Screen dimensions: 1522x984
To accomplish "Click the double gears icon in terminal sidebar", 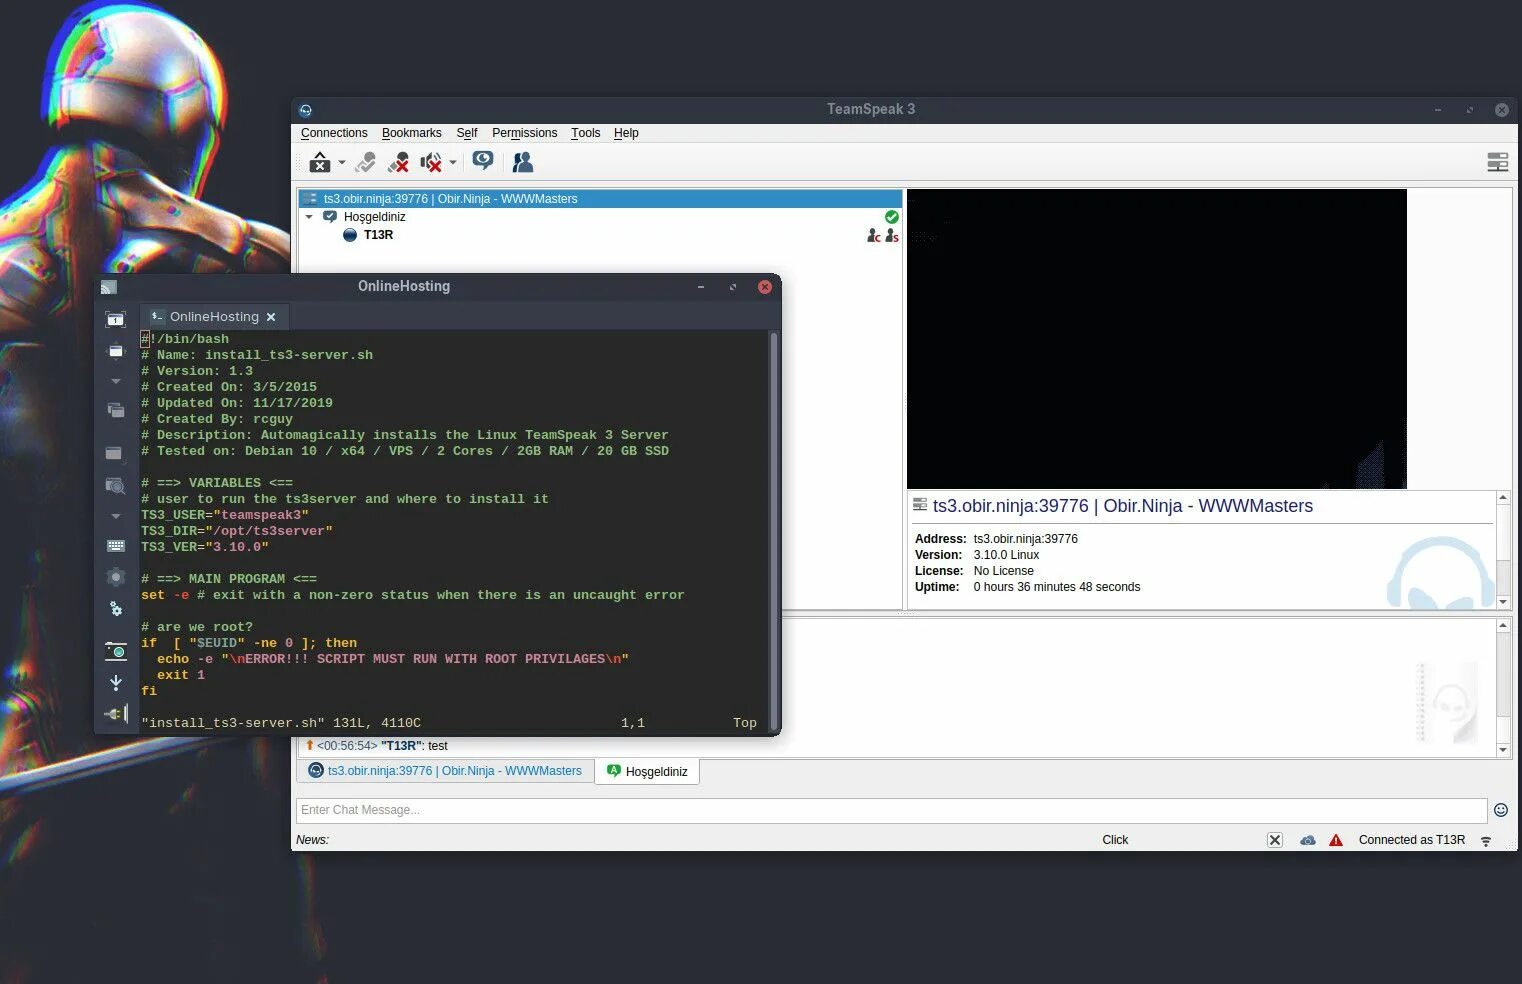I will (x=116, y=609).
